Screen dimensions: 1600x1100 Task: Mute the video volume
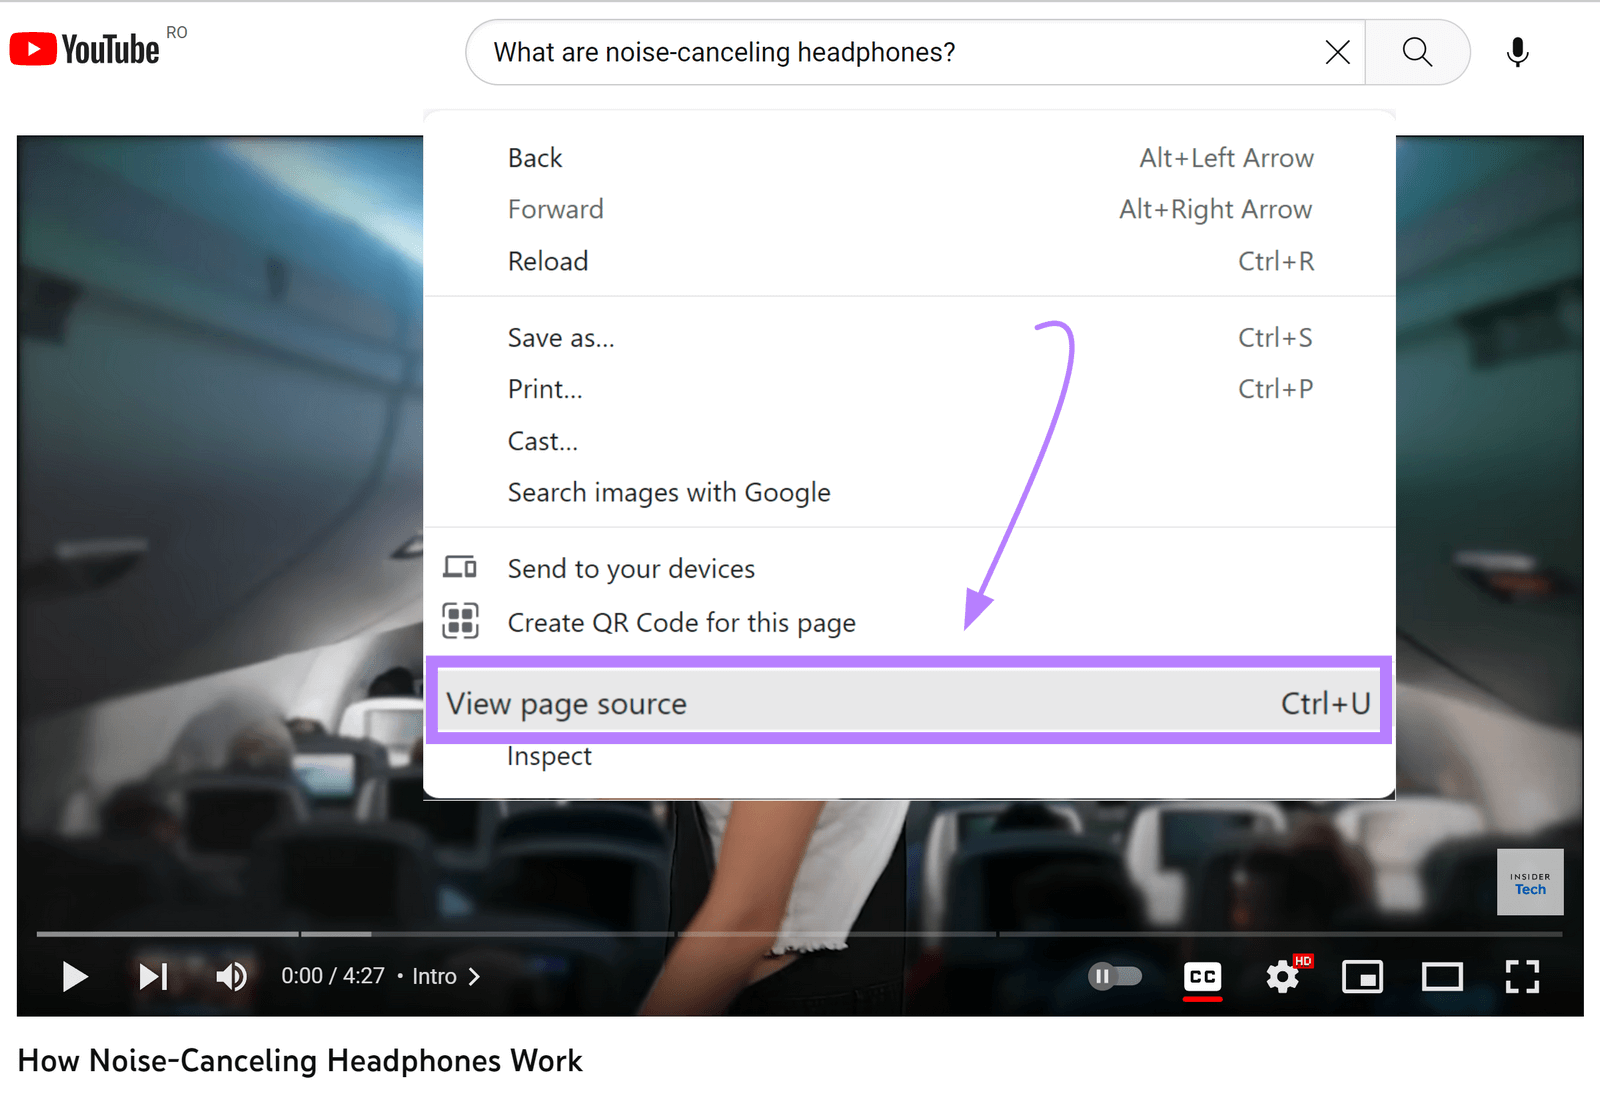coord(230,977)
